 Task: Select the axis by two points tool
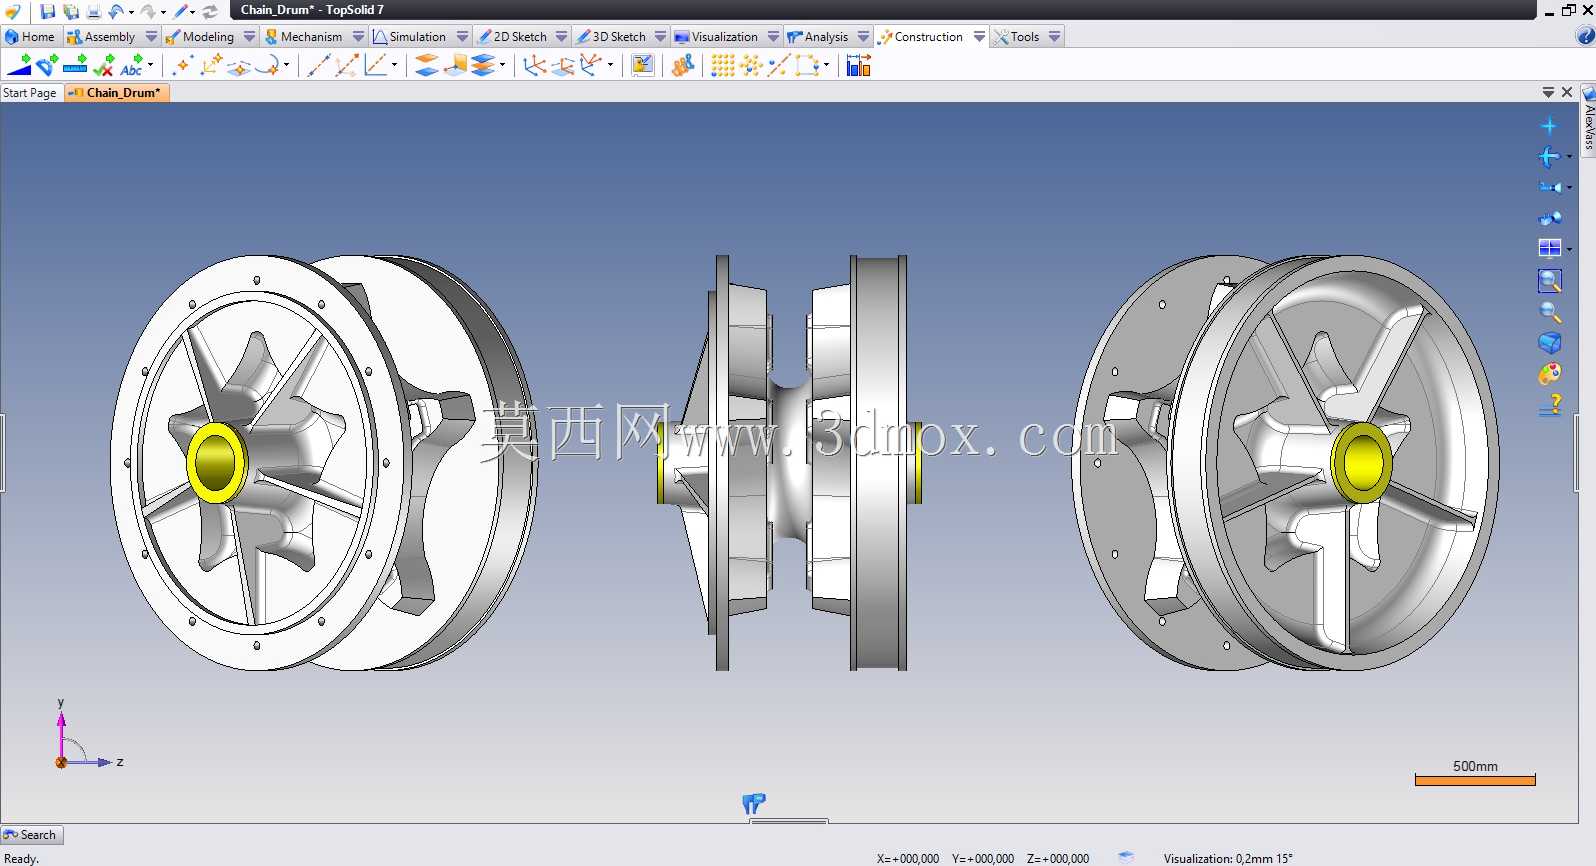[347, 66]
